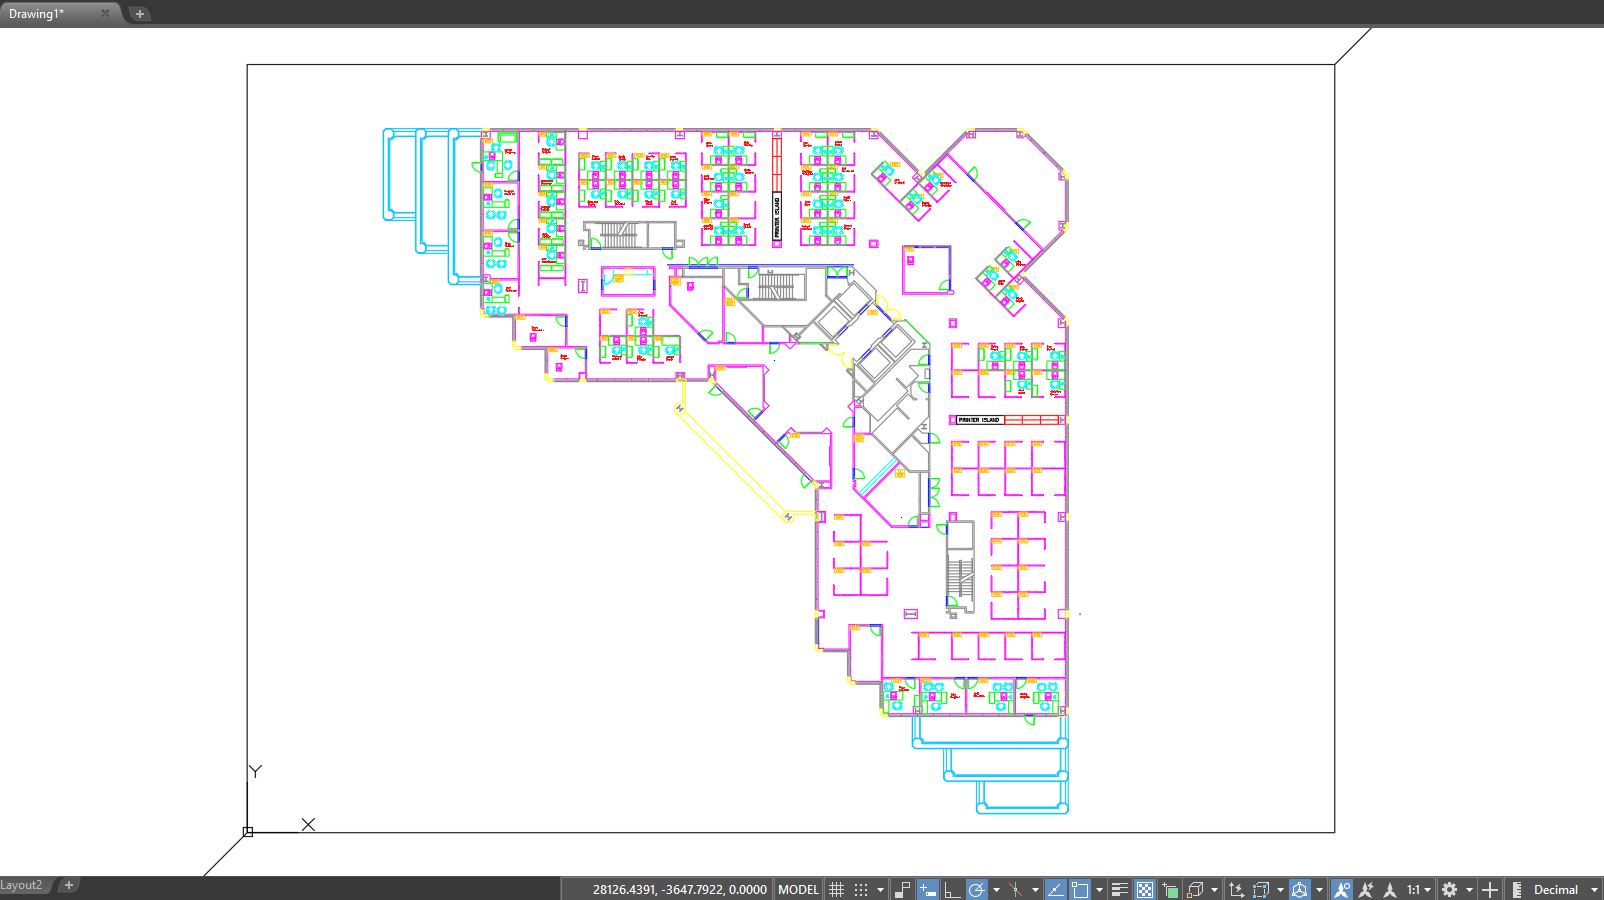Switch to the Layout2 tab
Viewport: 1604px width, 900px height.
(22, 885)
